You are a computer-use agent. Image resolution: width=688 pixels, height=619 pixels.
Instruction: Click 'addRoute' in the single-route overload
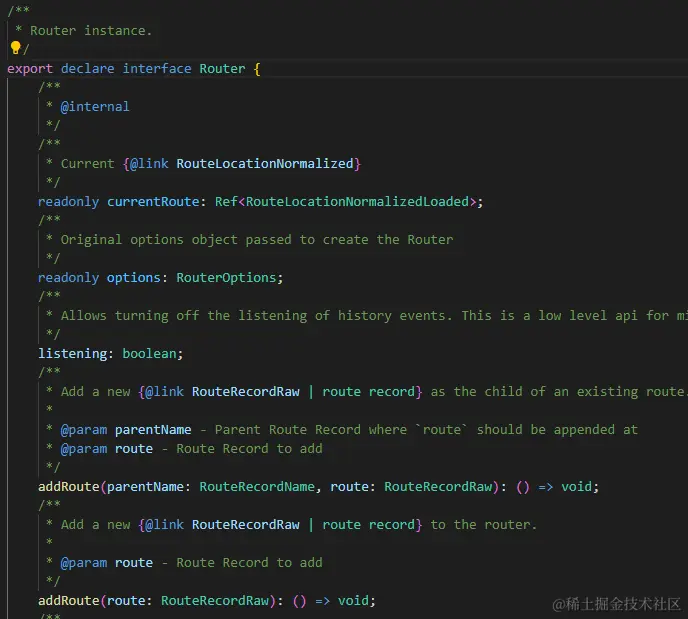tap(68, 601)
